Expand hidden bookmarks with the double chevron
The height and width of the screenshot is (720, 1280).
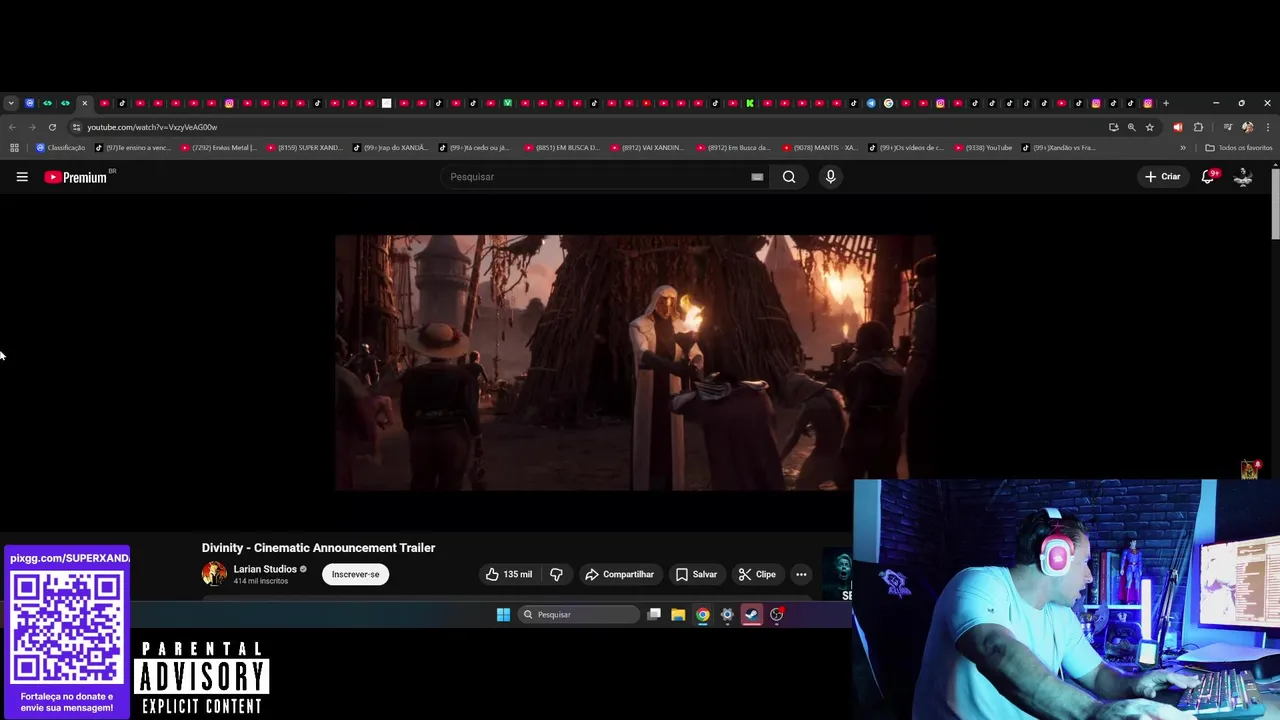tap(1183, 148)
